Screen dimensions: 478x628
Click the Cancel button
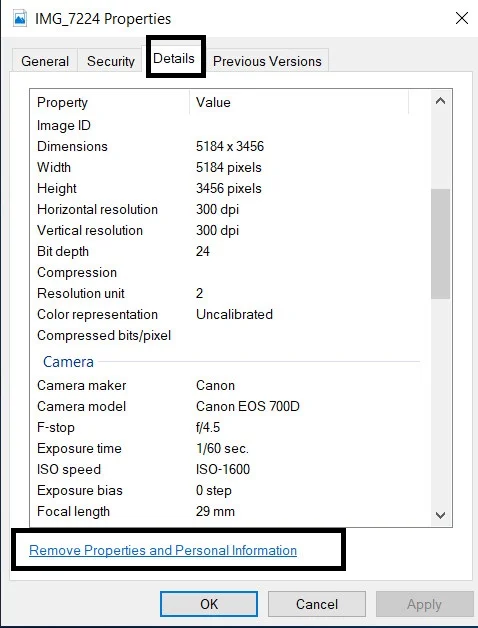317,604
